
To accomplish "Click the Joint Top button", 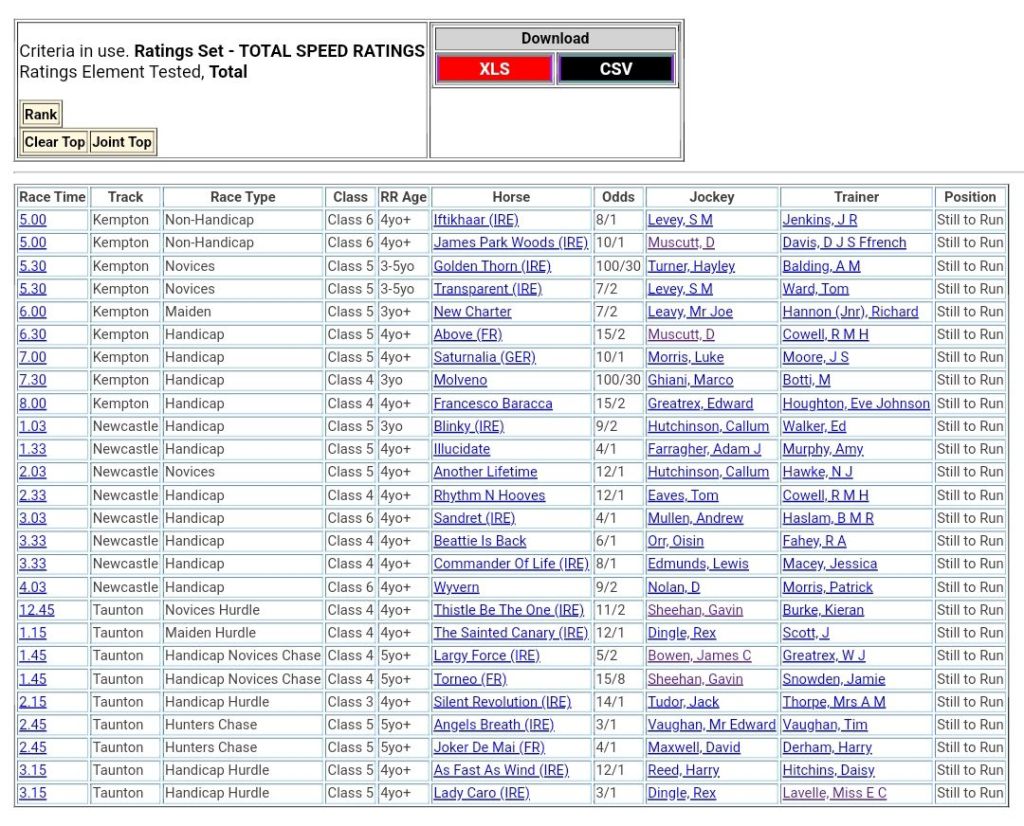I will coord(122,142).
